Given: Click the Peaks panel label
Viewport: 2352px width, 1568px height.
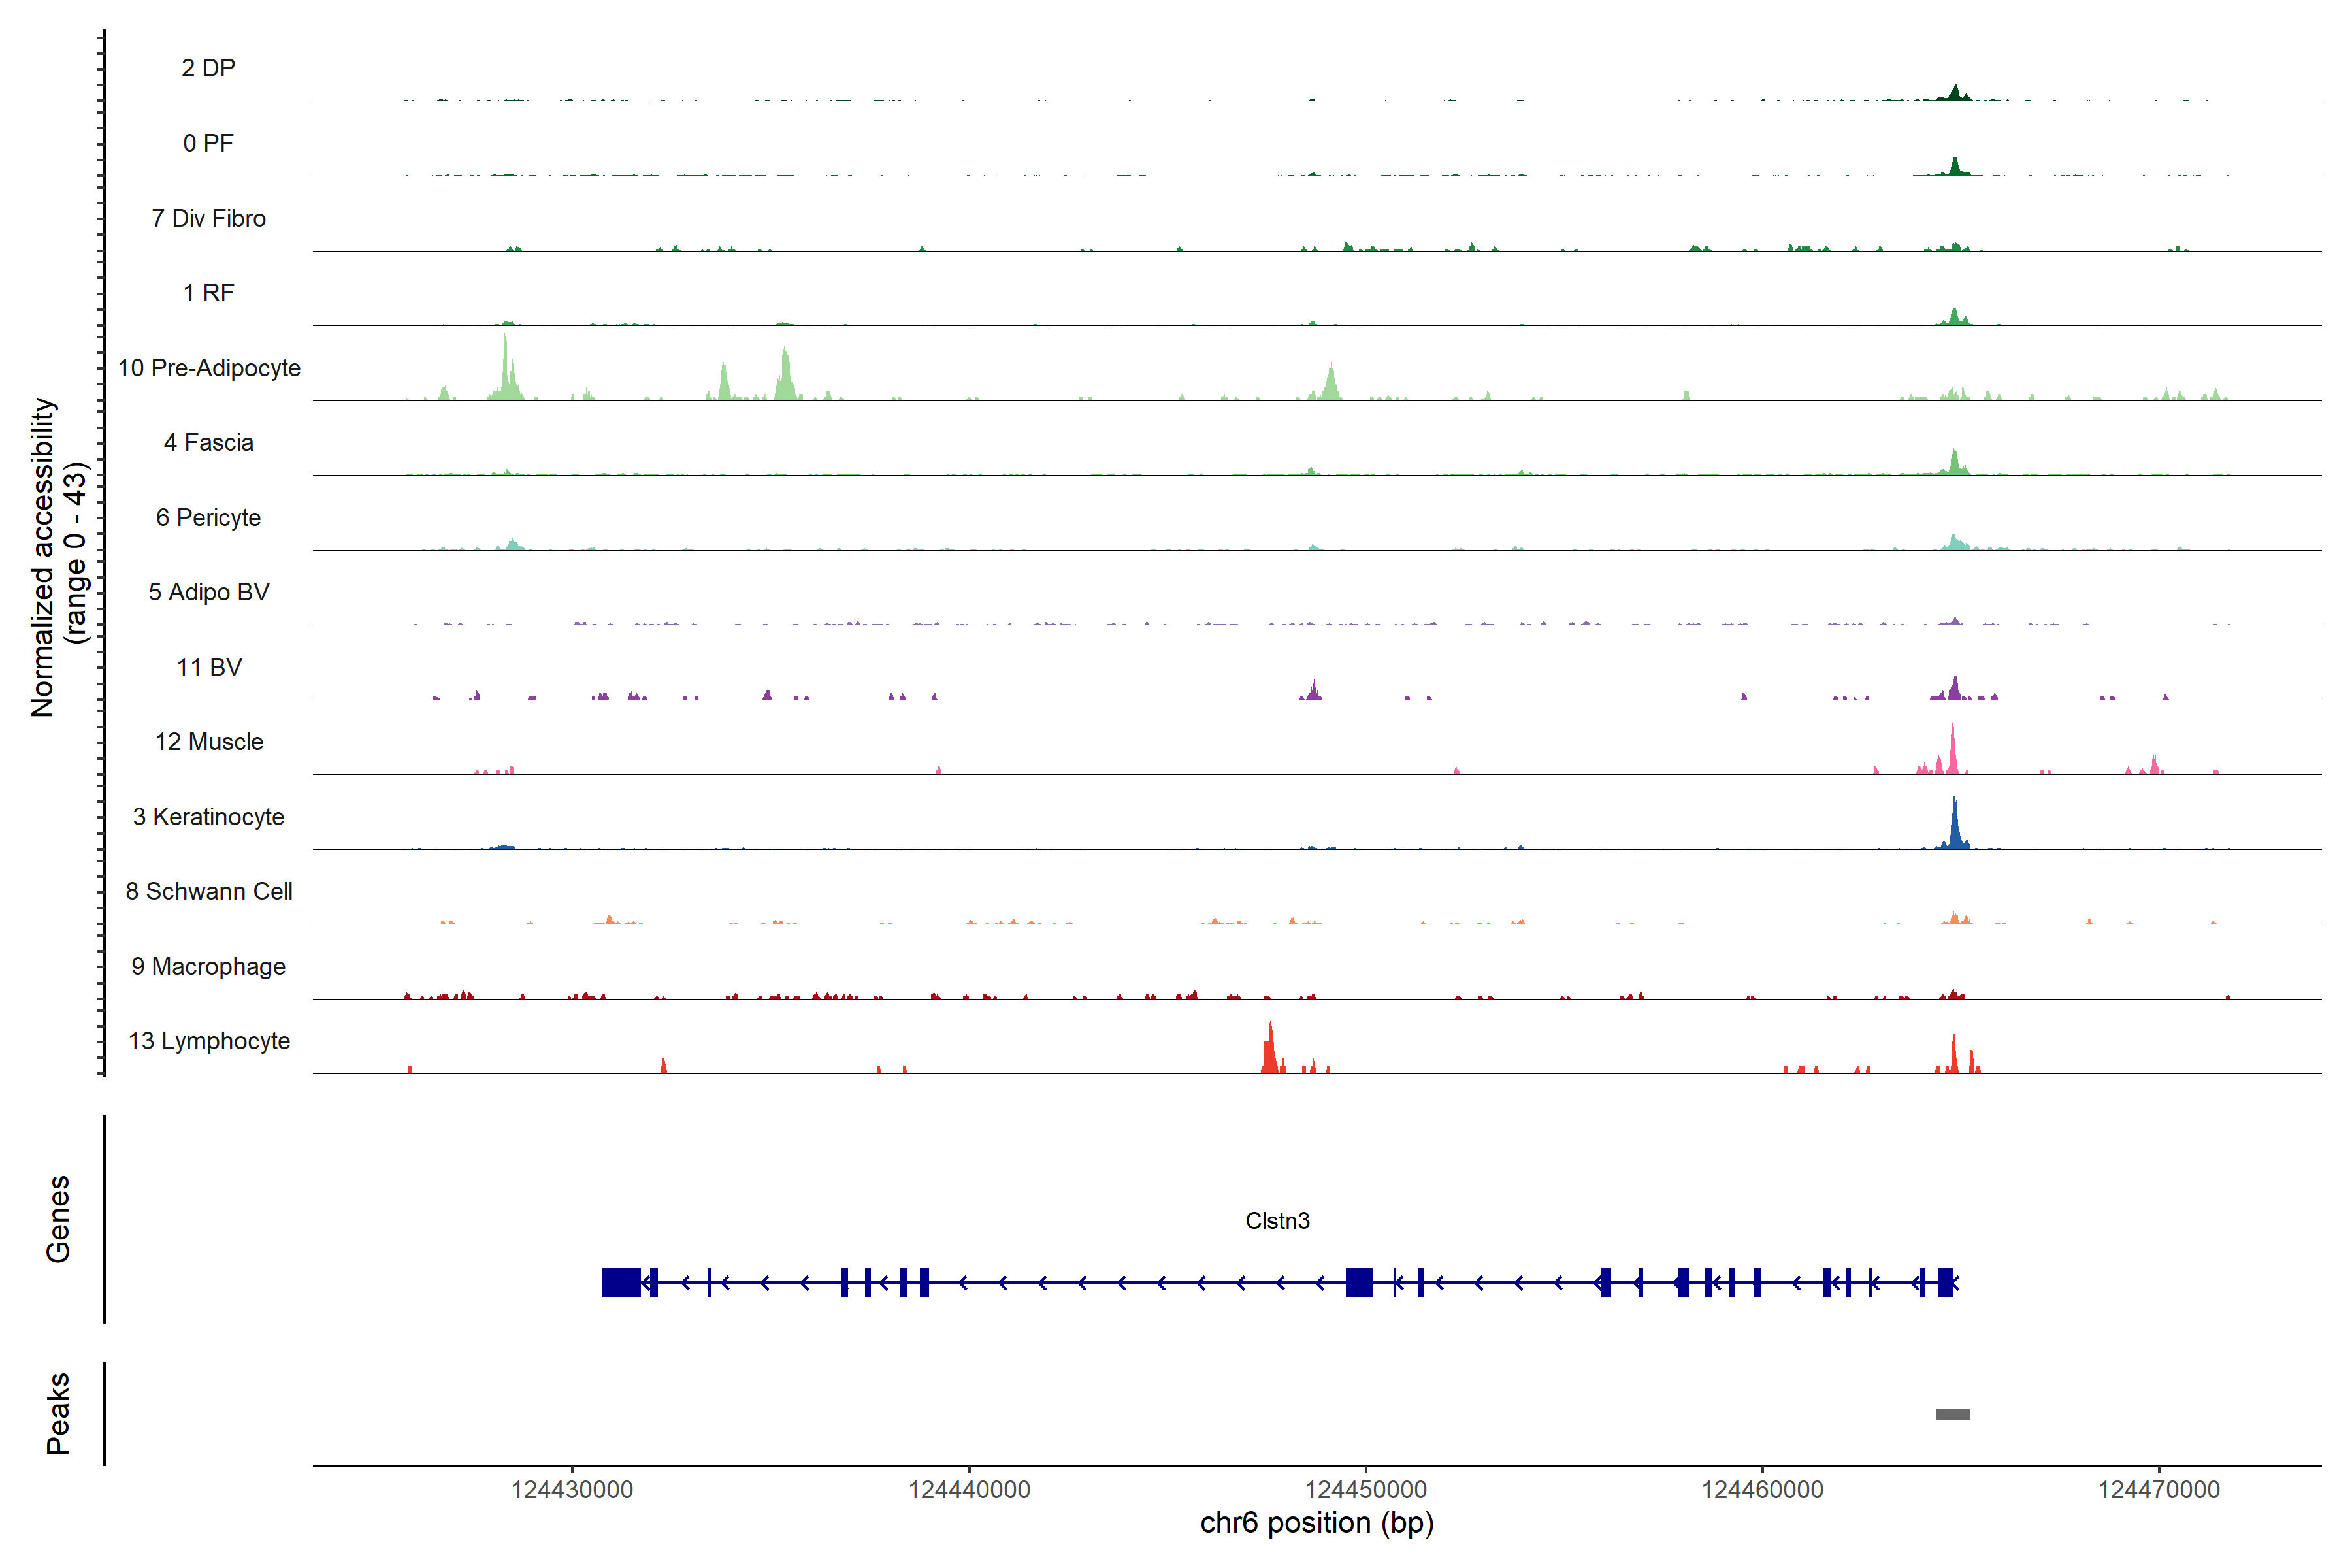Looking at the screenshot, I should coord(58,1413).
